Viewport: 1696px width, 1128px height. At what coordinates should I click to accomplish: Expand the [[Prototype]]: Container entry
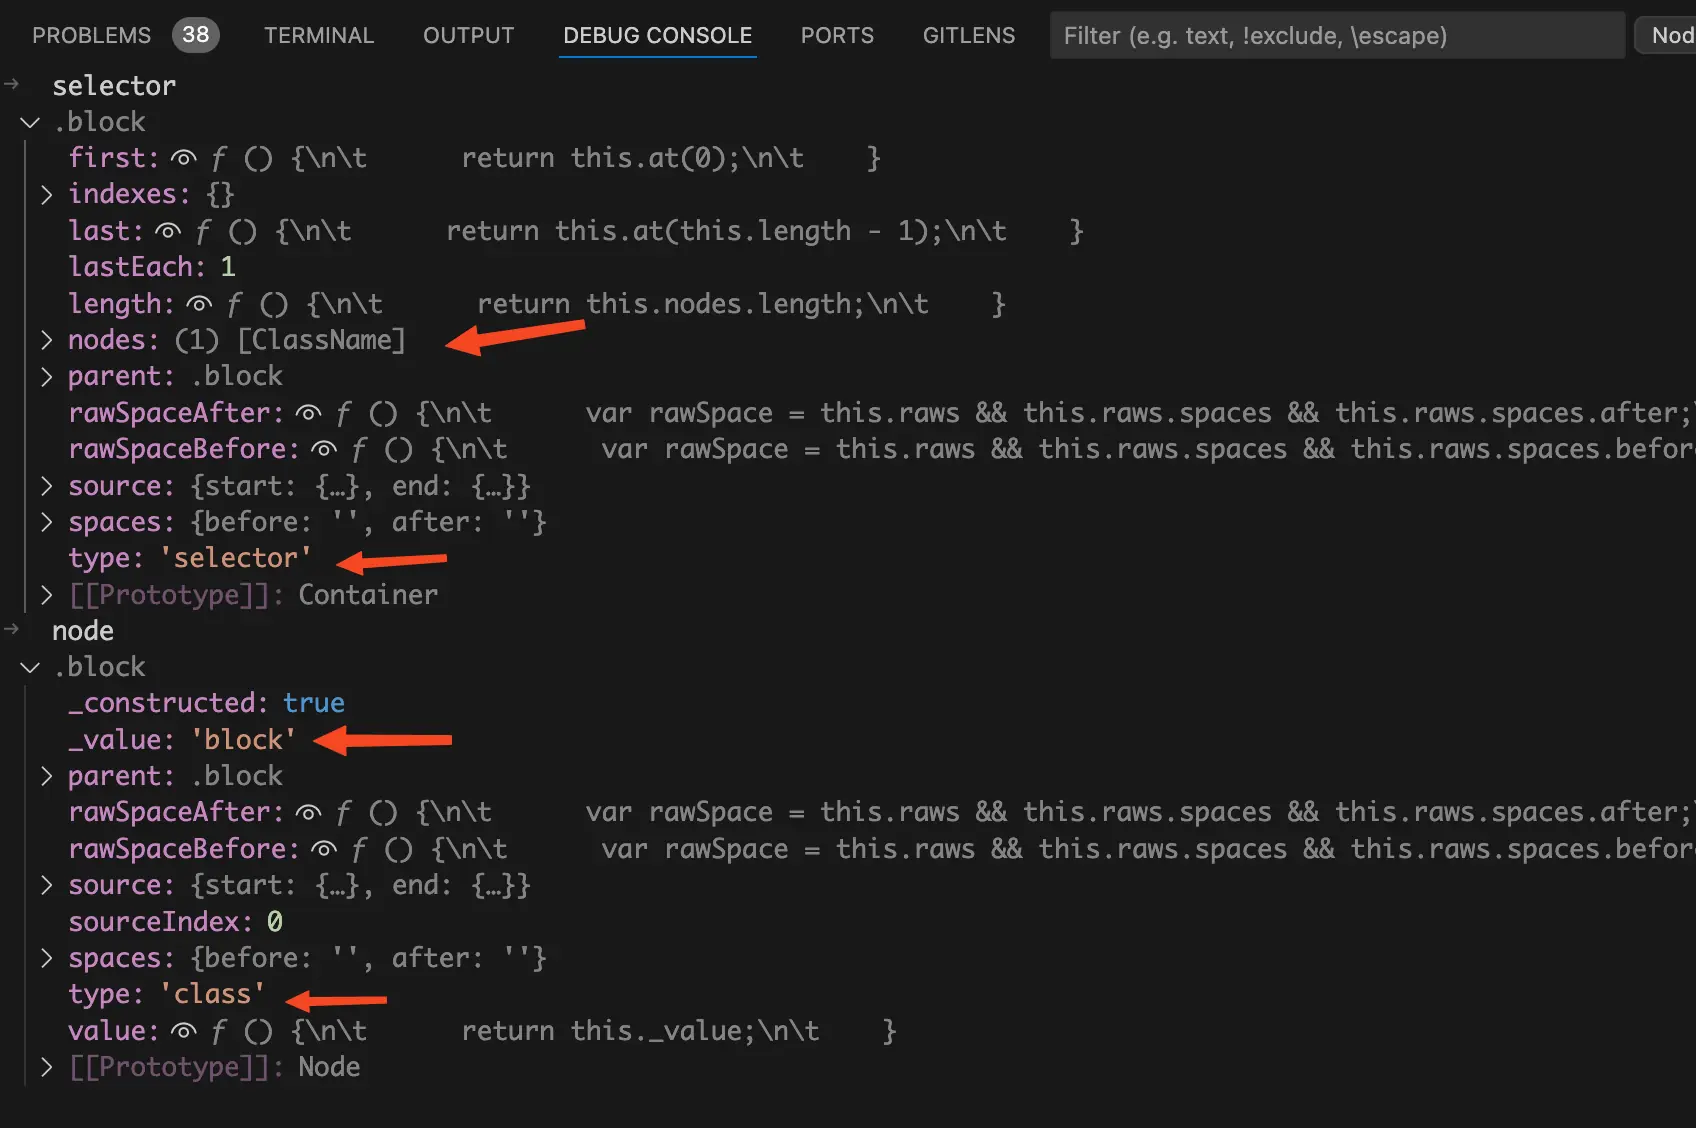pos(46,595)
